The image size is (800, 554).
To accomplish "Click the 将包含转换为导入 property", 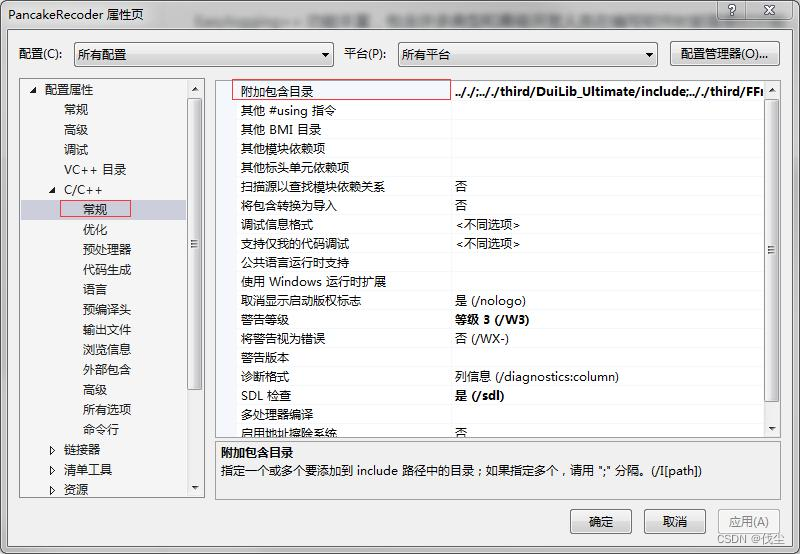I will coord(289,206).
